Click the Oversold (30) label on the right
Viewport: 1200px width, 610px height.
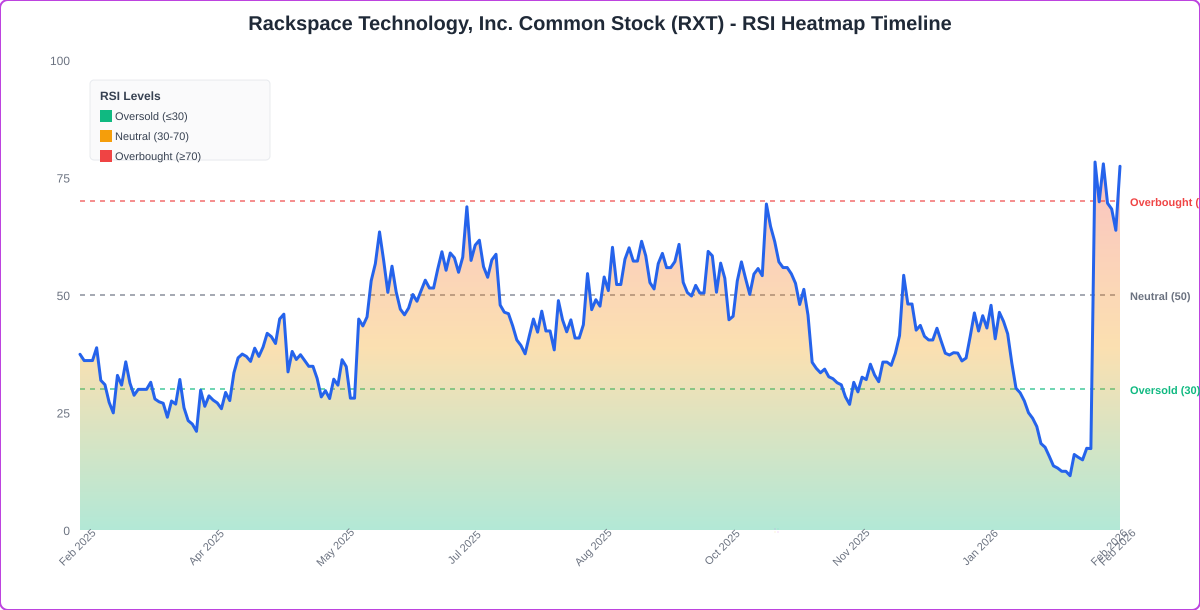[1165, 390]
